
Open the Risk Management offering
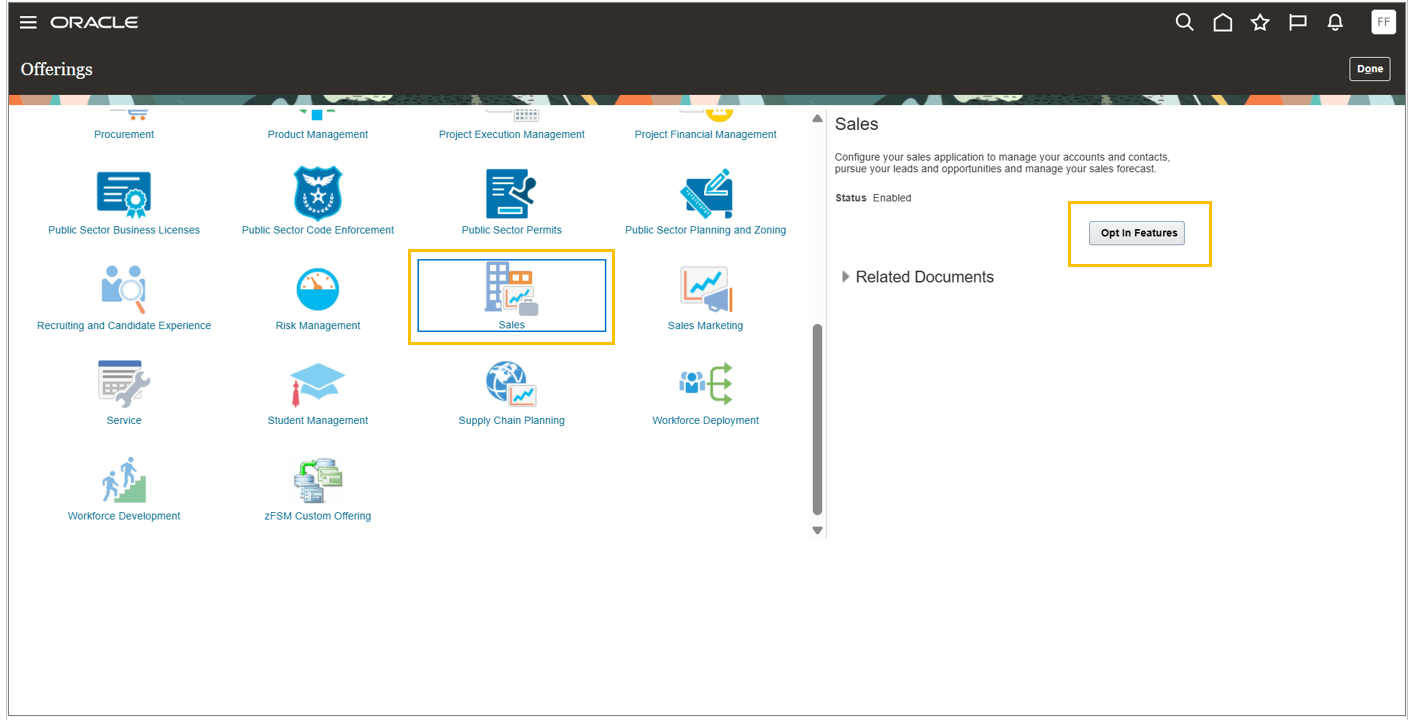(317, 295)
